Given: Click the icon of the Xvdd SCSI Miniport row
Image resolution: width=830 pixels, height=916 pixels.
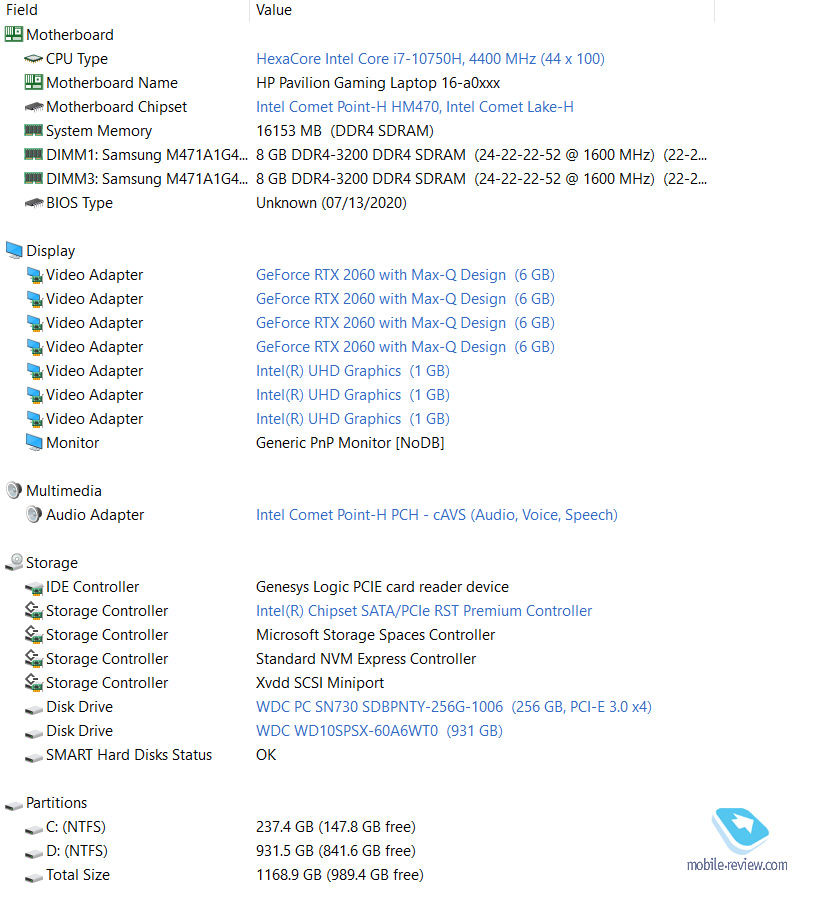Looking at the screenshot, I should pos(34,682).
